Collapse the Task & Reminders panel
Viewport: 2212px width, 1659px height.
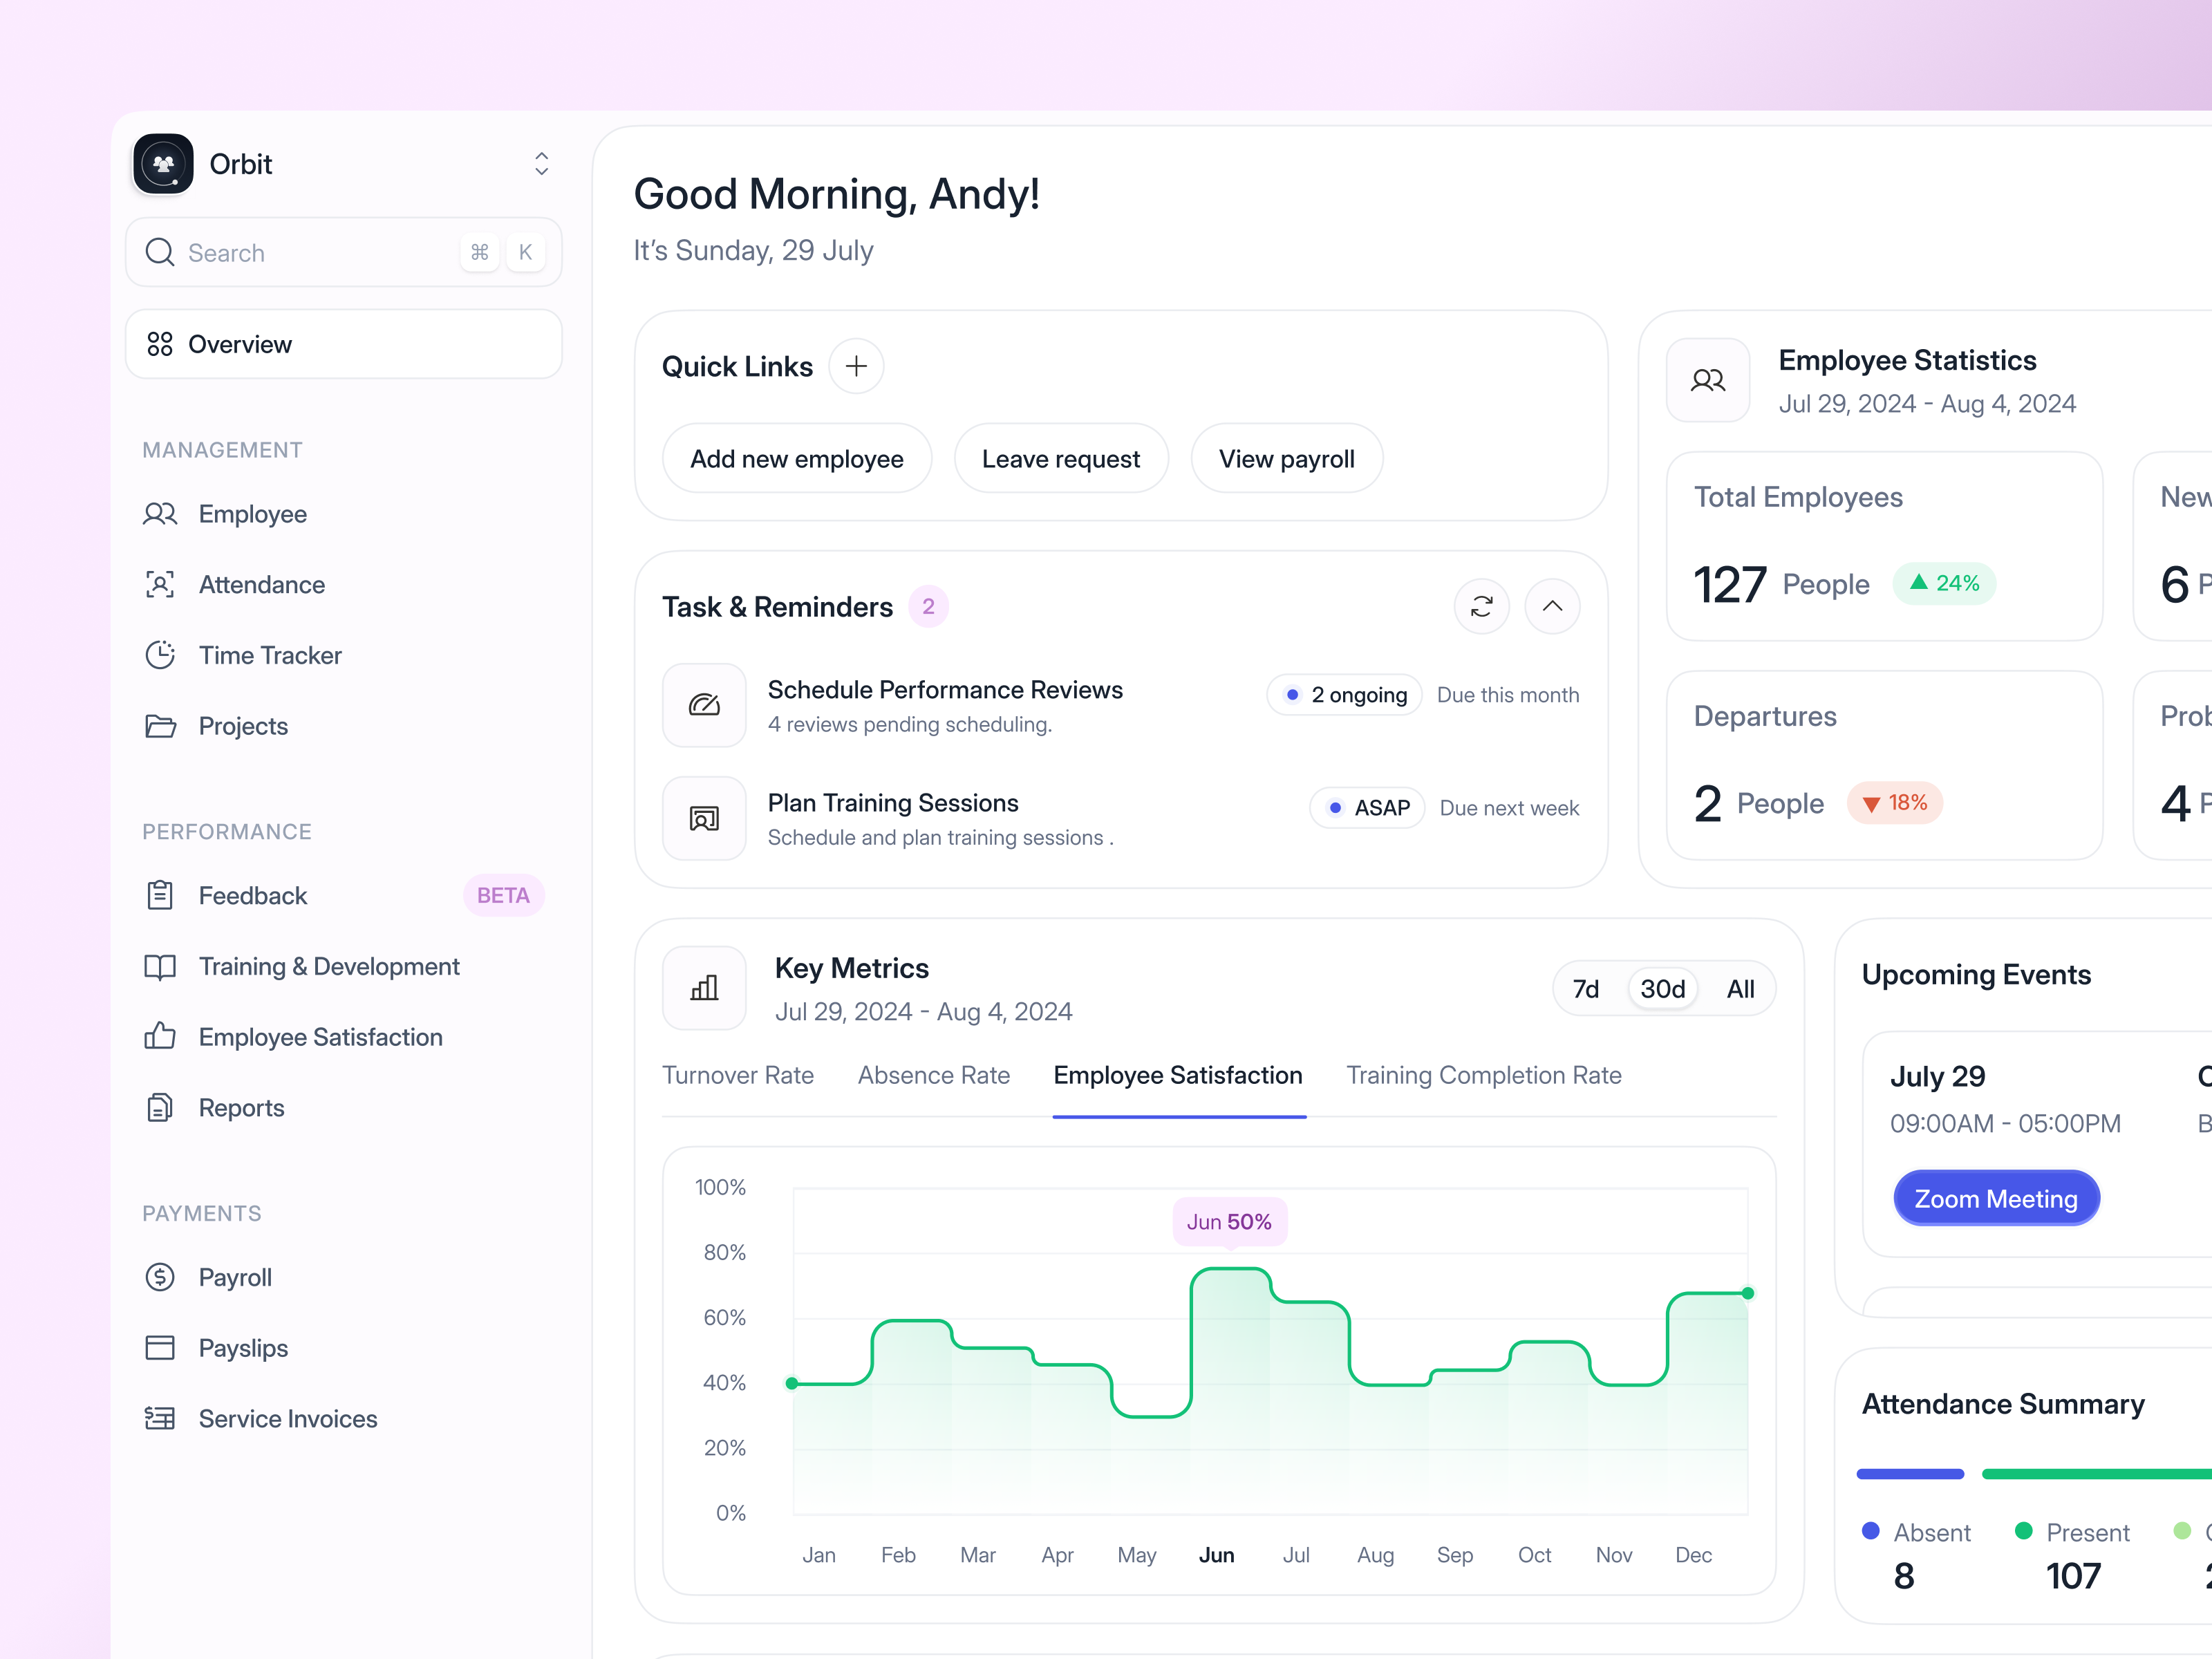tap(1552, 606)
